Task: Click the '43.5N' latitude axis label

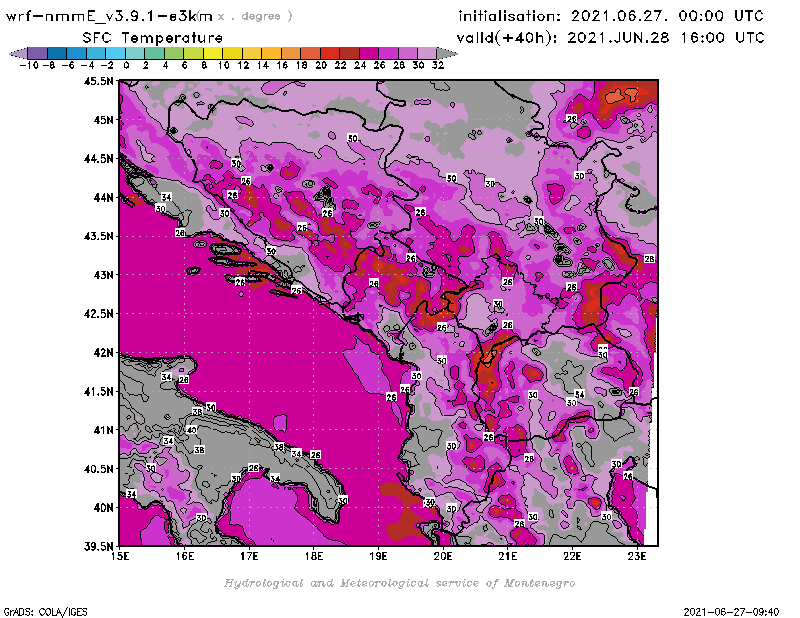Action: pyautogui.click(x=98, y=236)
